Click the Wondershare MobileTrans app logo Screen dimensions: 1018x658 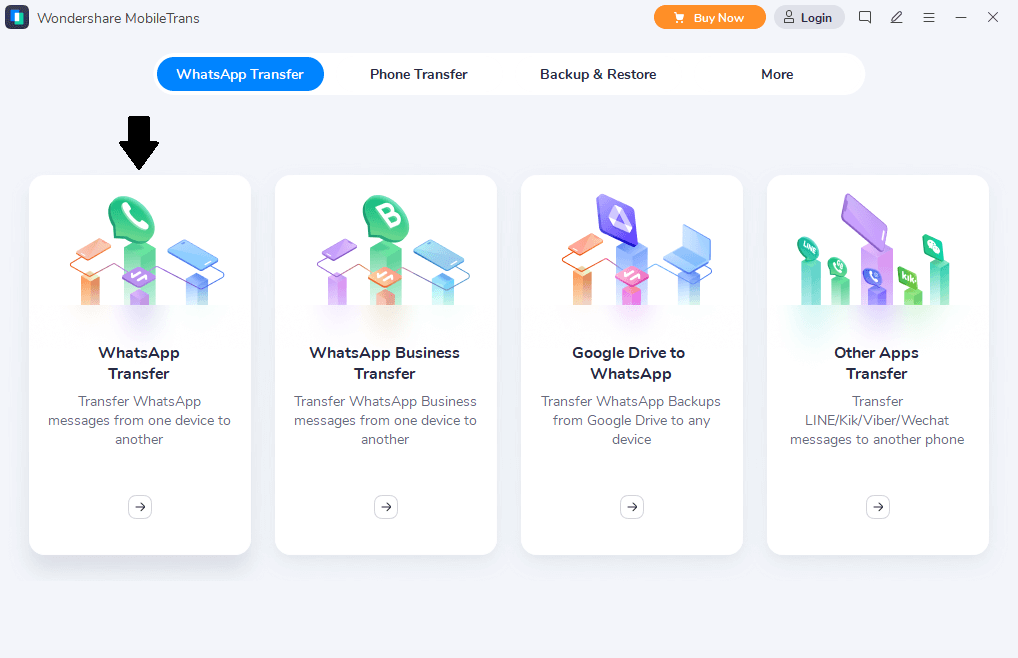17,18
